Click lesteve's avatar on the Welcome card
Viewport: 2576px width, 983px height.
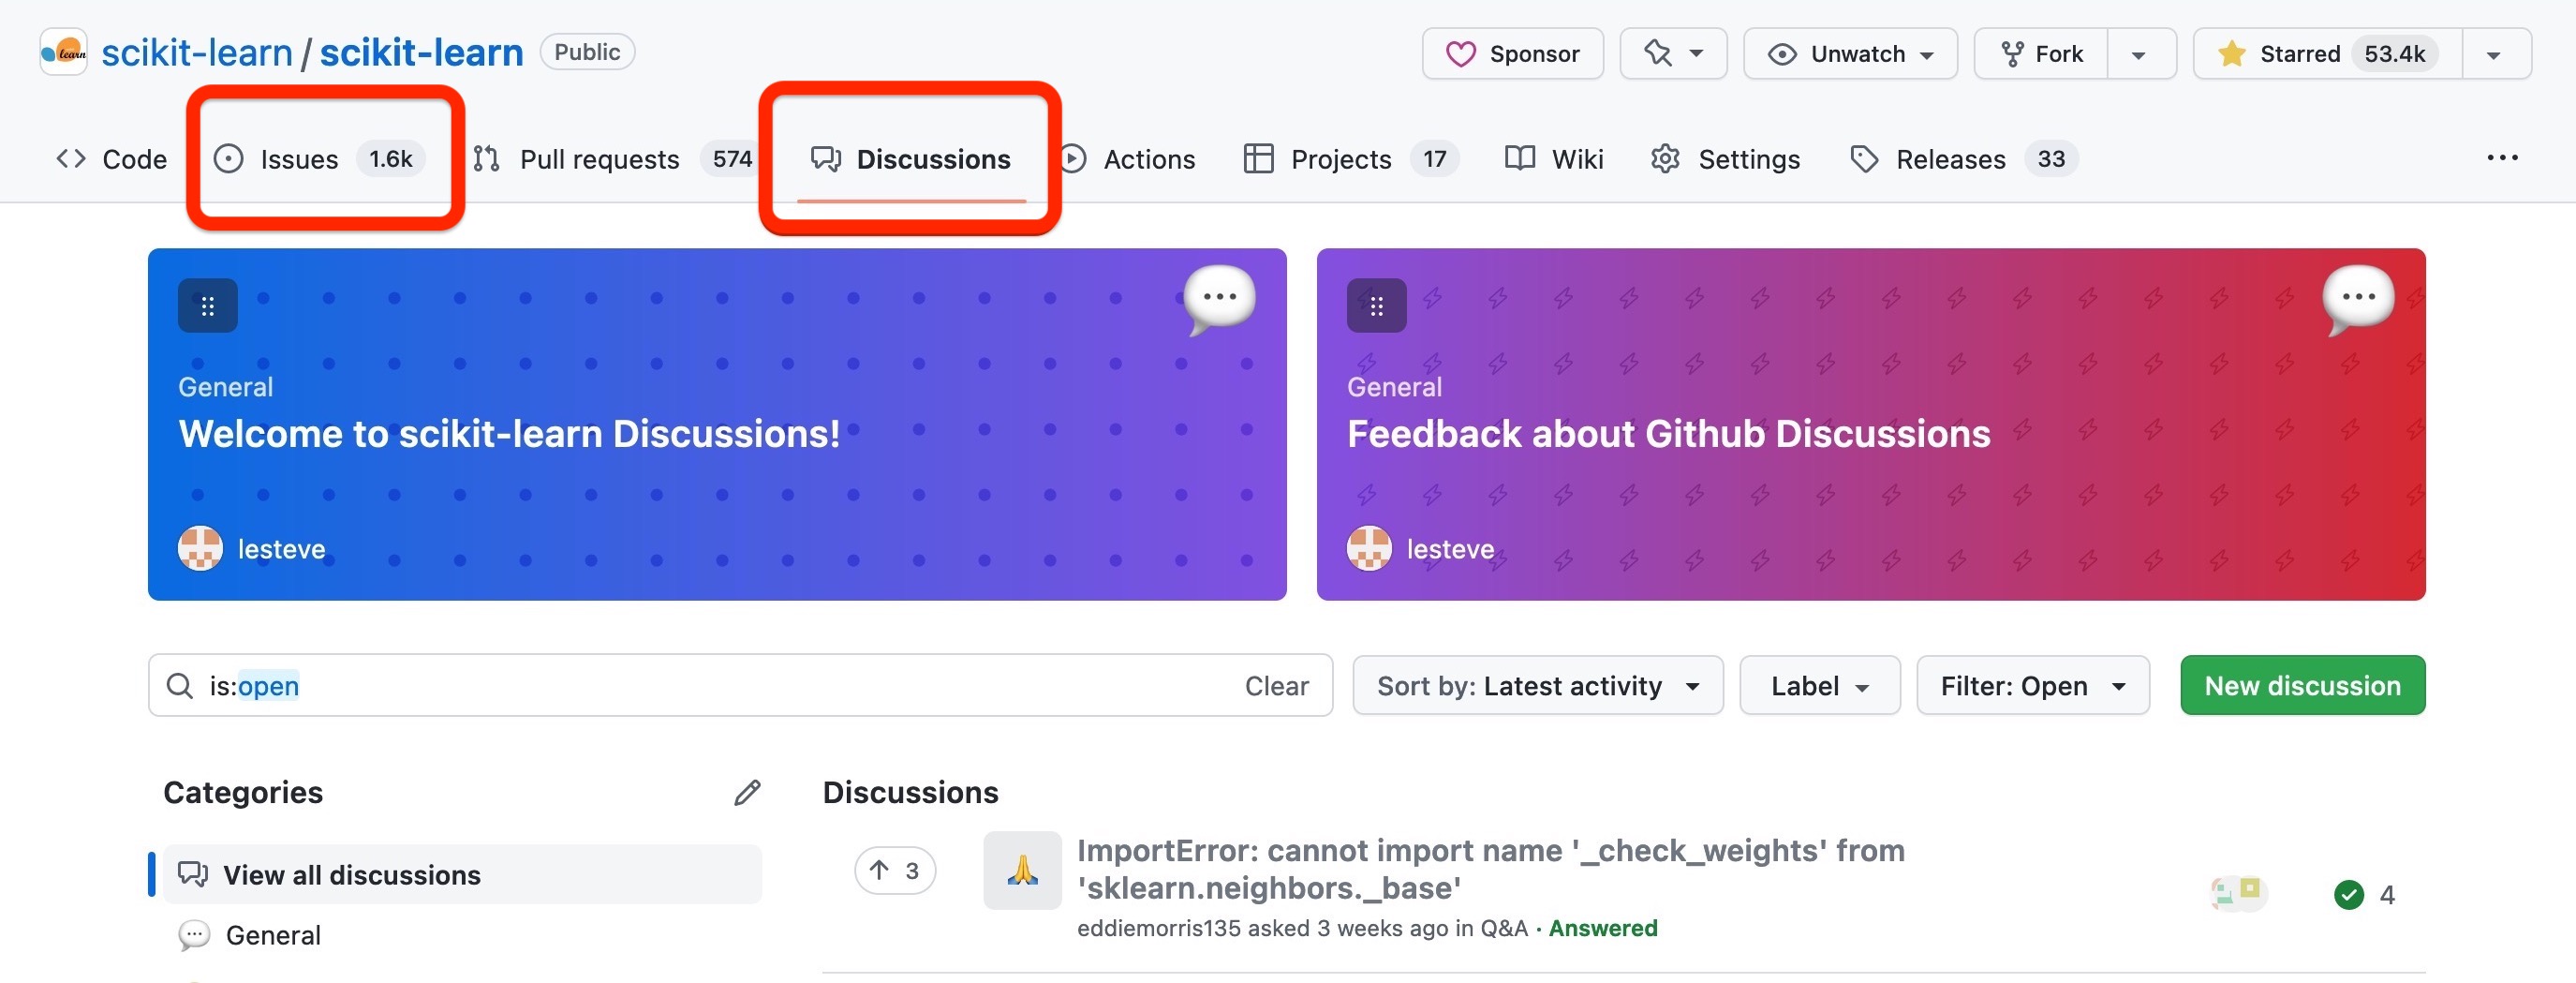(x=200, y=548)
